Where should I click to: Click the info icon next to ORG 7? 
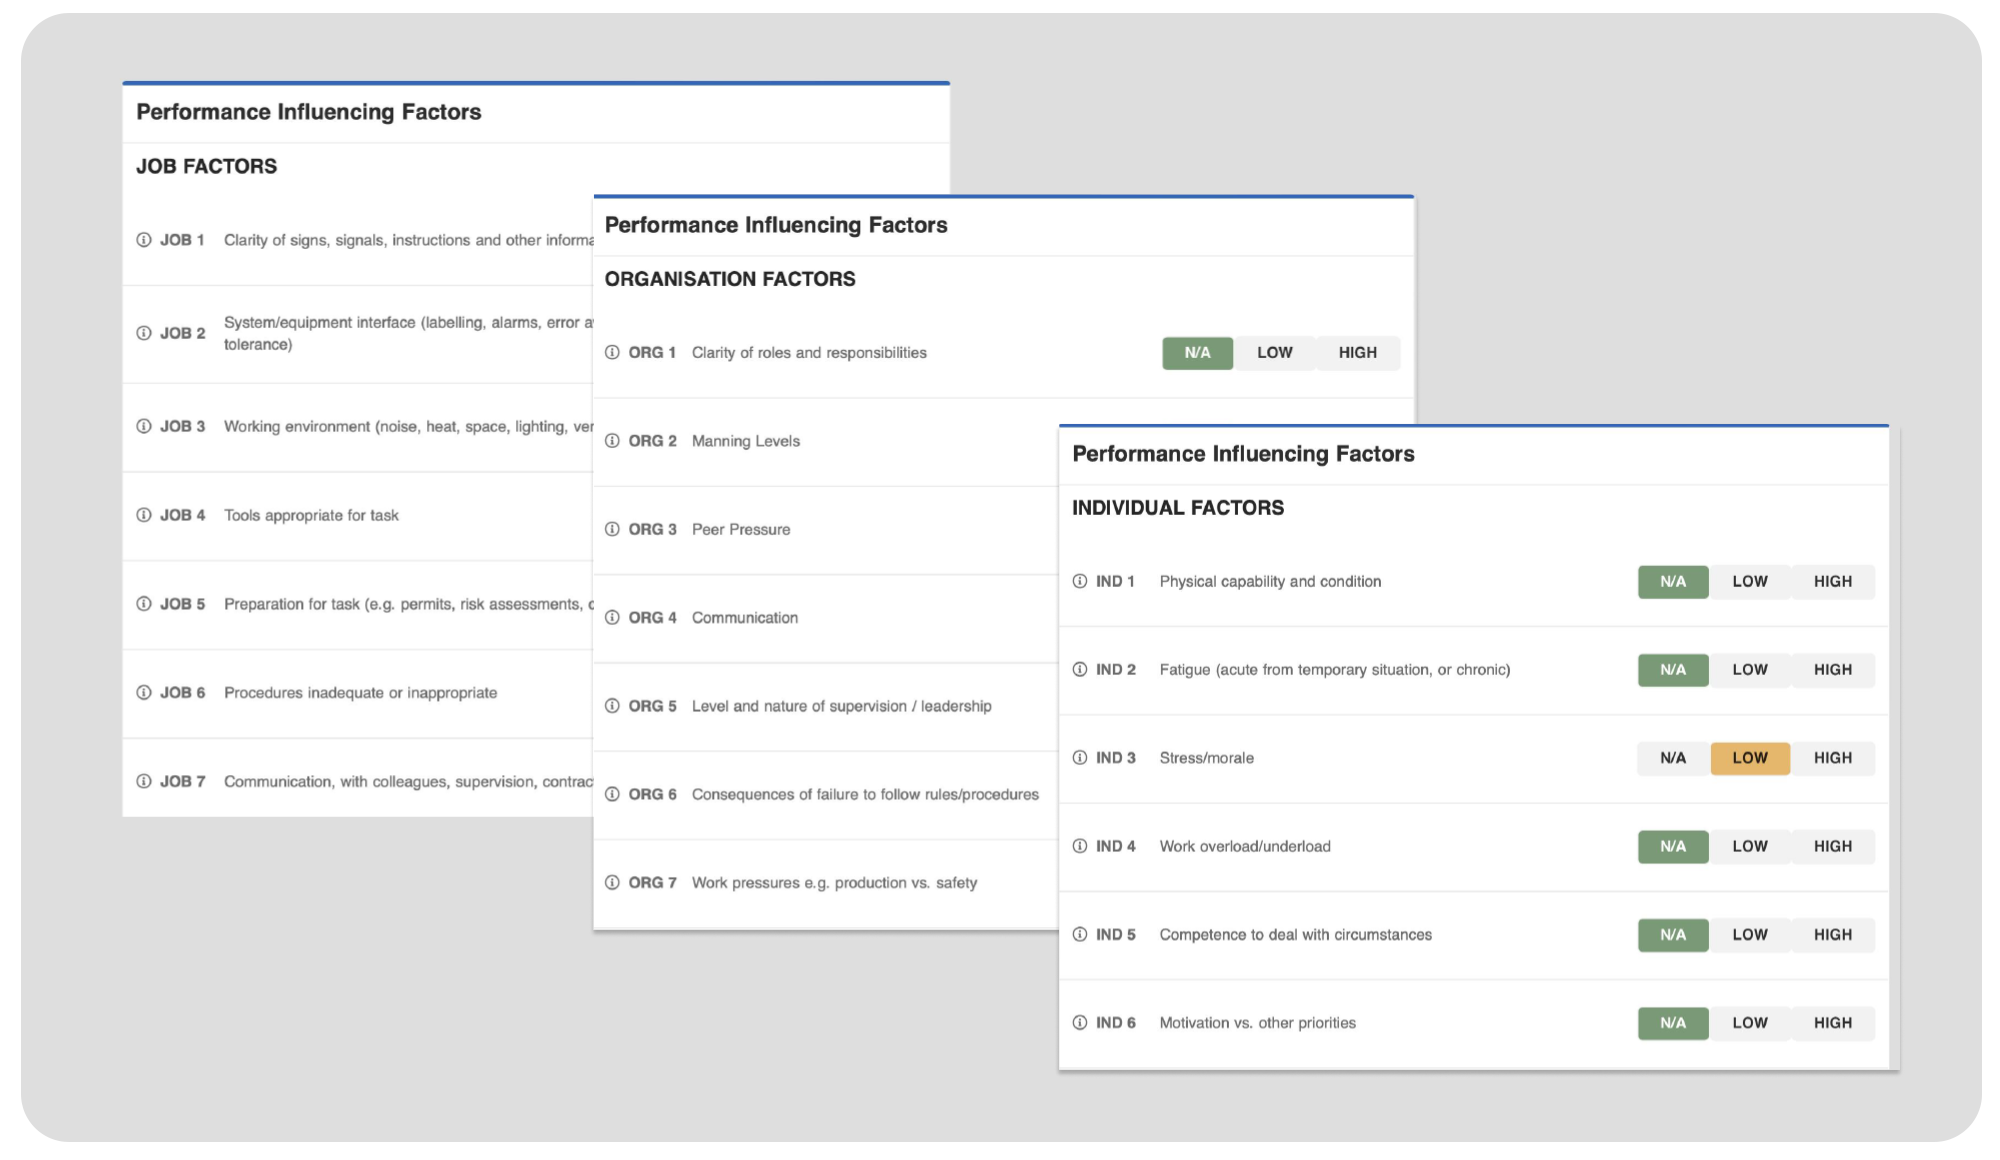pyautogui.click(x=612, y=883)
